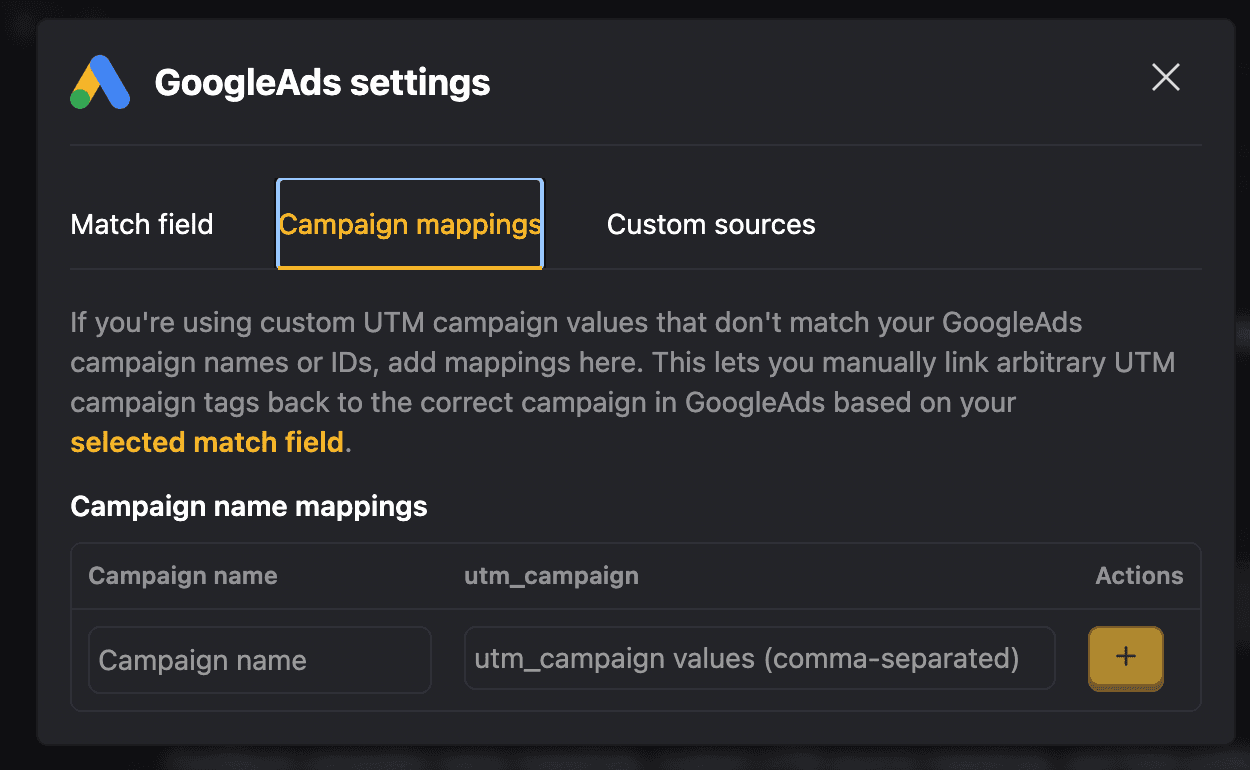
Task: Open the Custom sources tab
Action: [710, 224]
